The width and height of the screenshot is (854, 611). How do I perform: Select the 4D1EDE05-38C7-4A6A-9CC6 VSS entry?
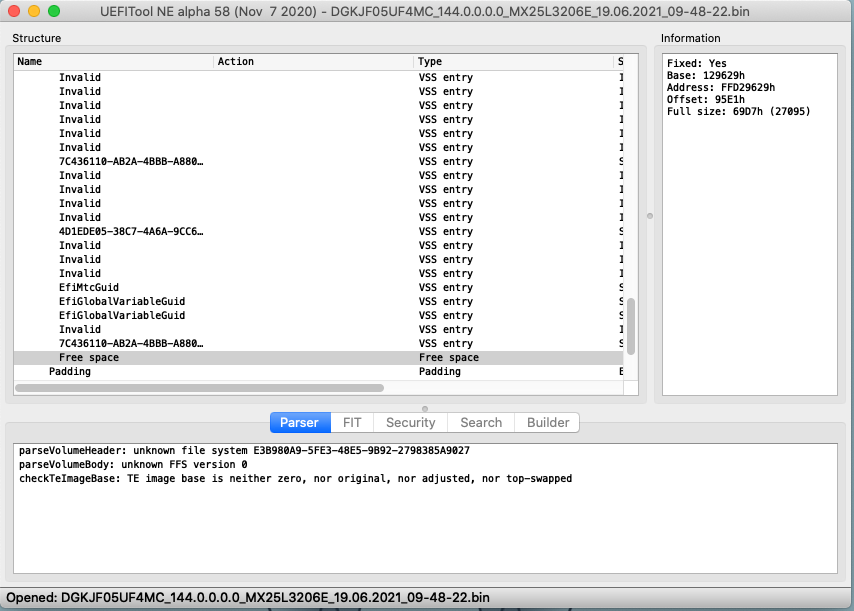point(318,231)
